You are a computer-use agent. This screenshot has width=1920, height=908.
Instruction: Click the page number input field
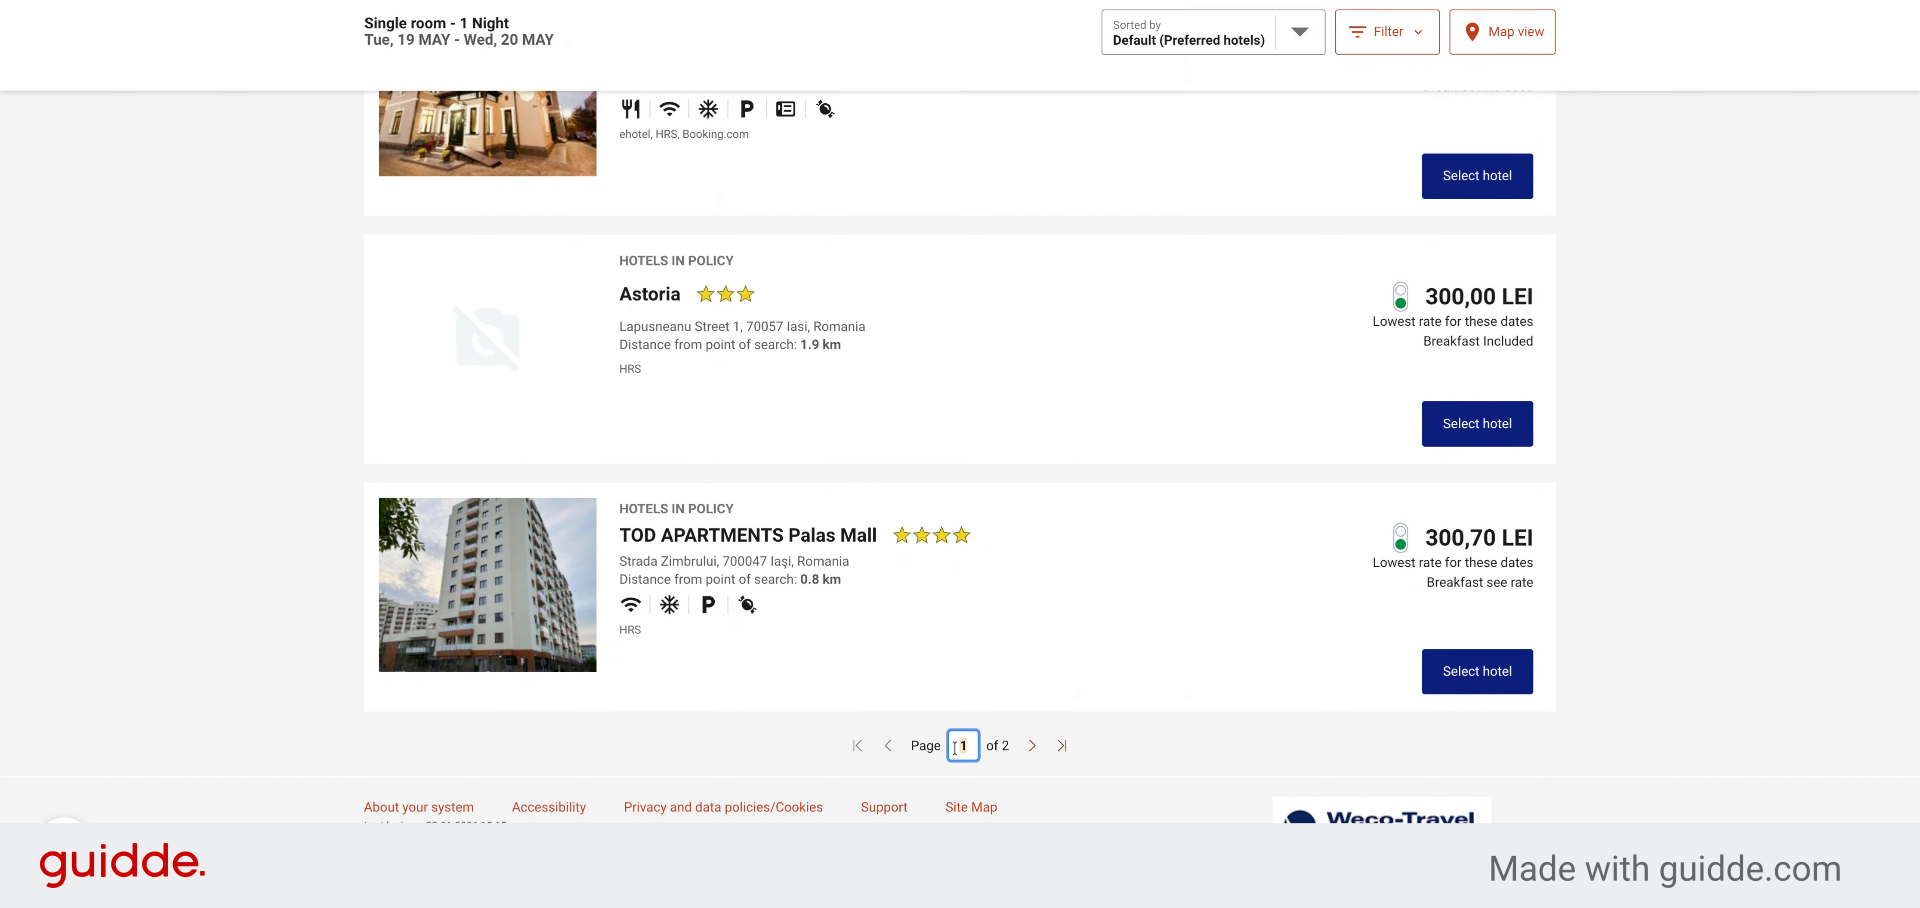click(x=963, y=746)
